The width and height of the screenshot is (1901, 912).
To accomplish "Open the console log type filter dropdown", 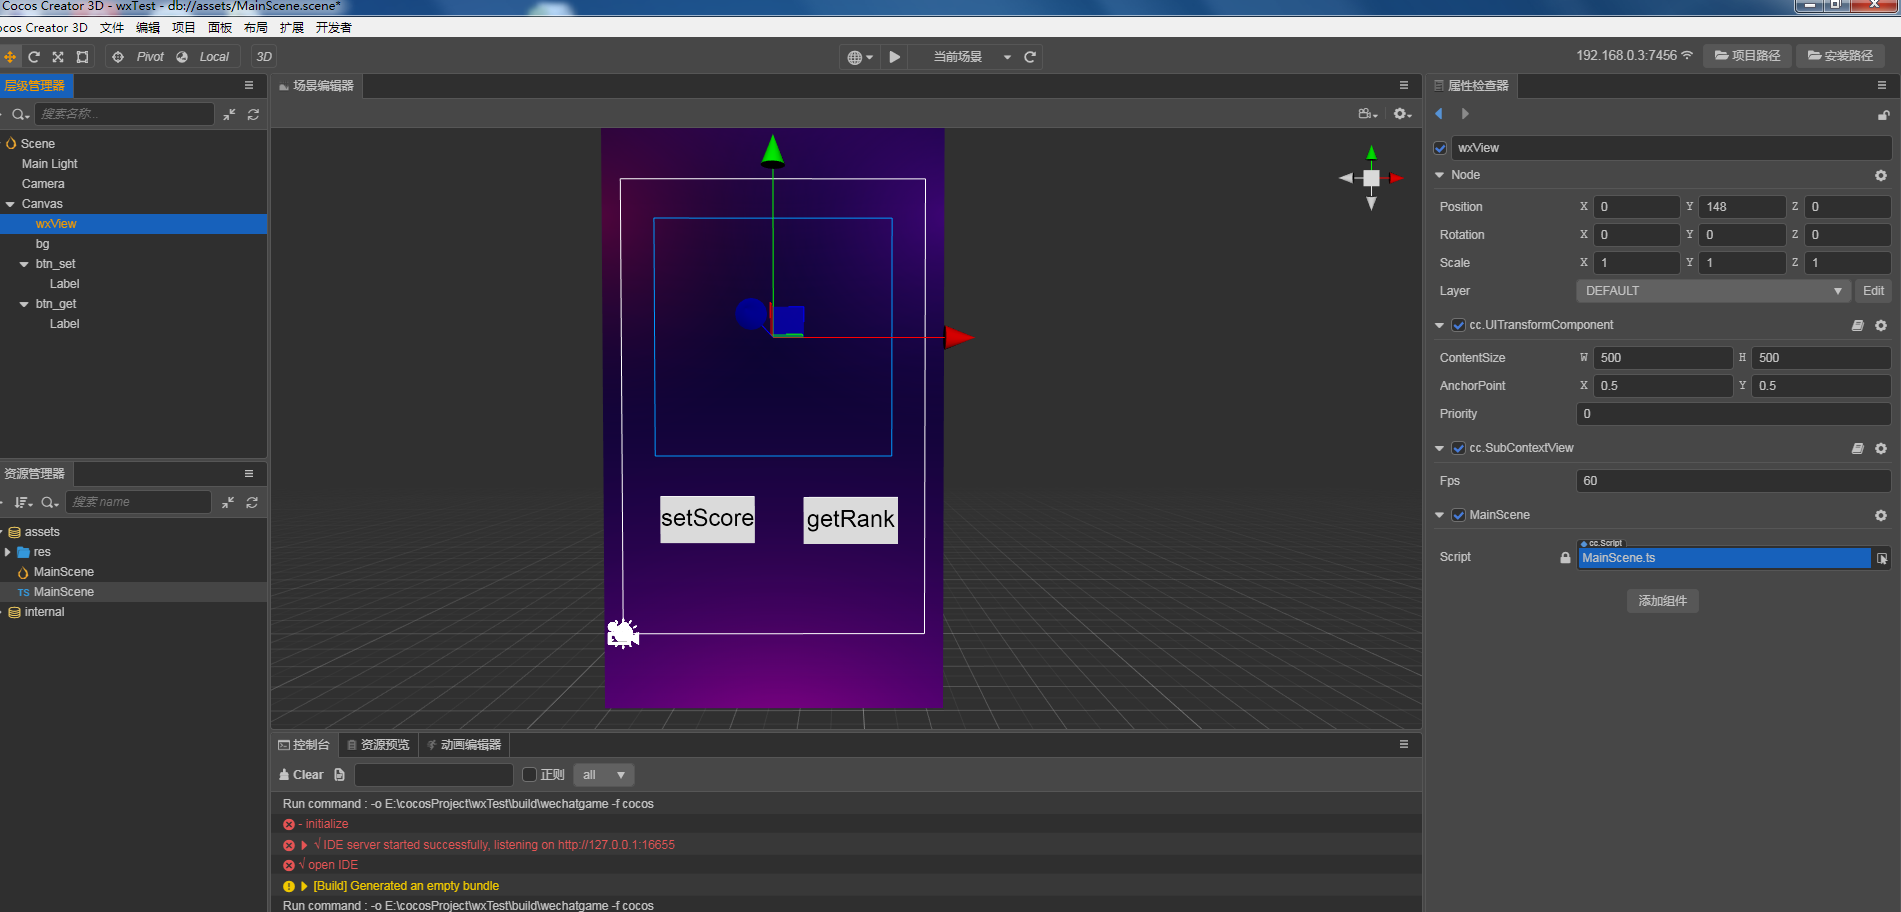I will tap(604, 775).
